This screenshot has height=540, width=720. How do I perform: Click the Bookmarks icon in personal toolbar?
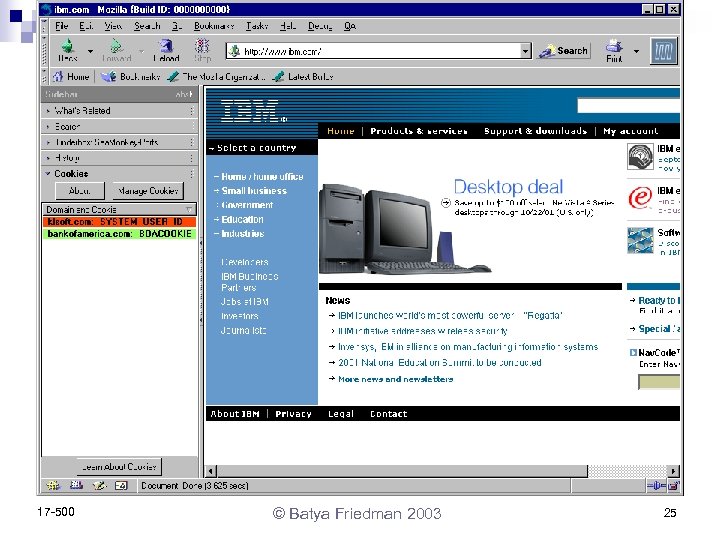point(108,76)
